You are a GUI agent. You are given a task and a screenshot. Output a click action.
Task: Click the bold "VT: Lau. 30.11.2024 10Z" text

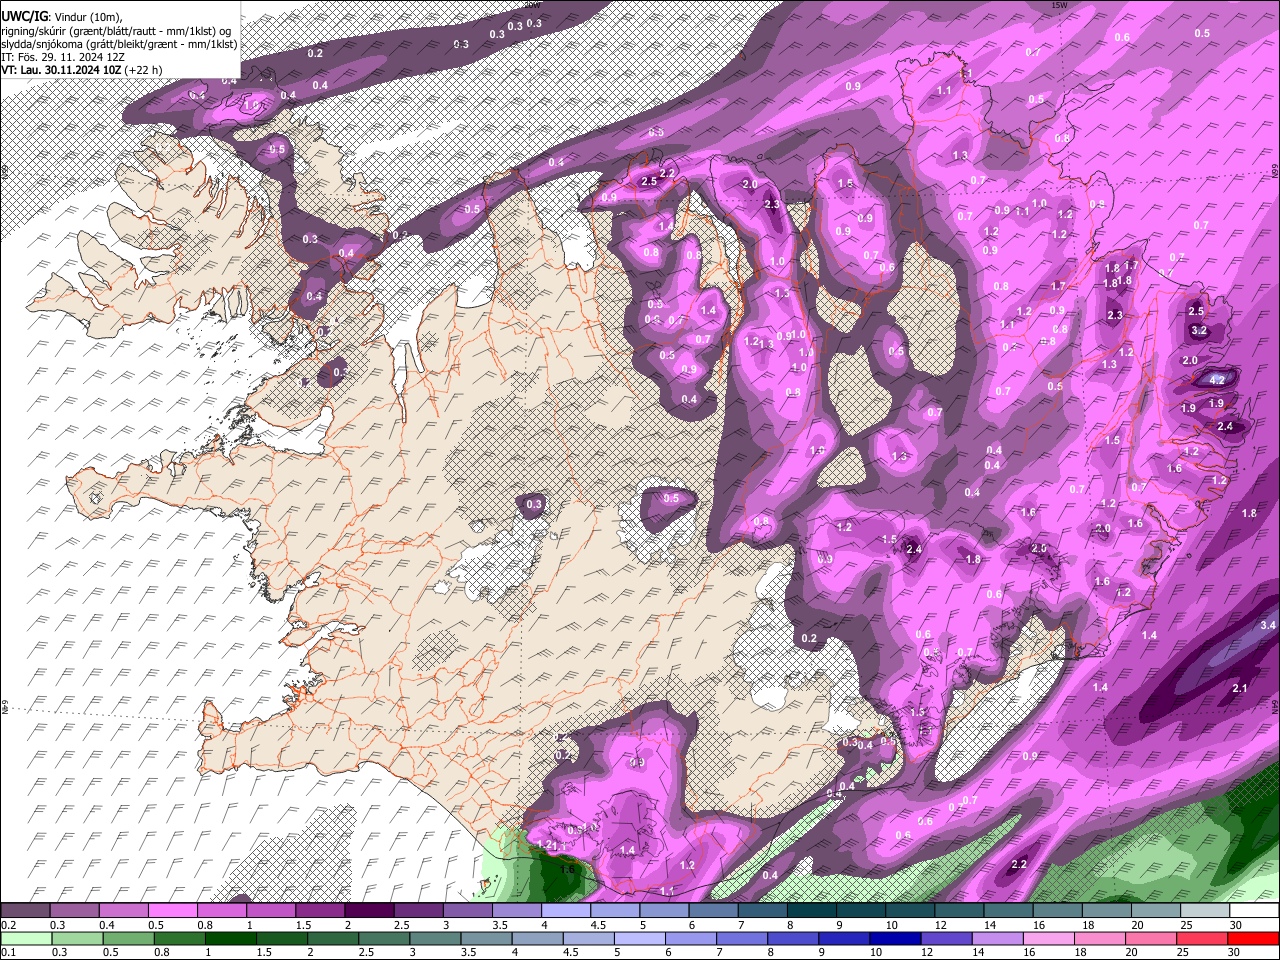(61, 70)
